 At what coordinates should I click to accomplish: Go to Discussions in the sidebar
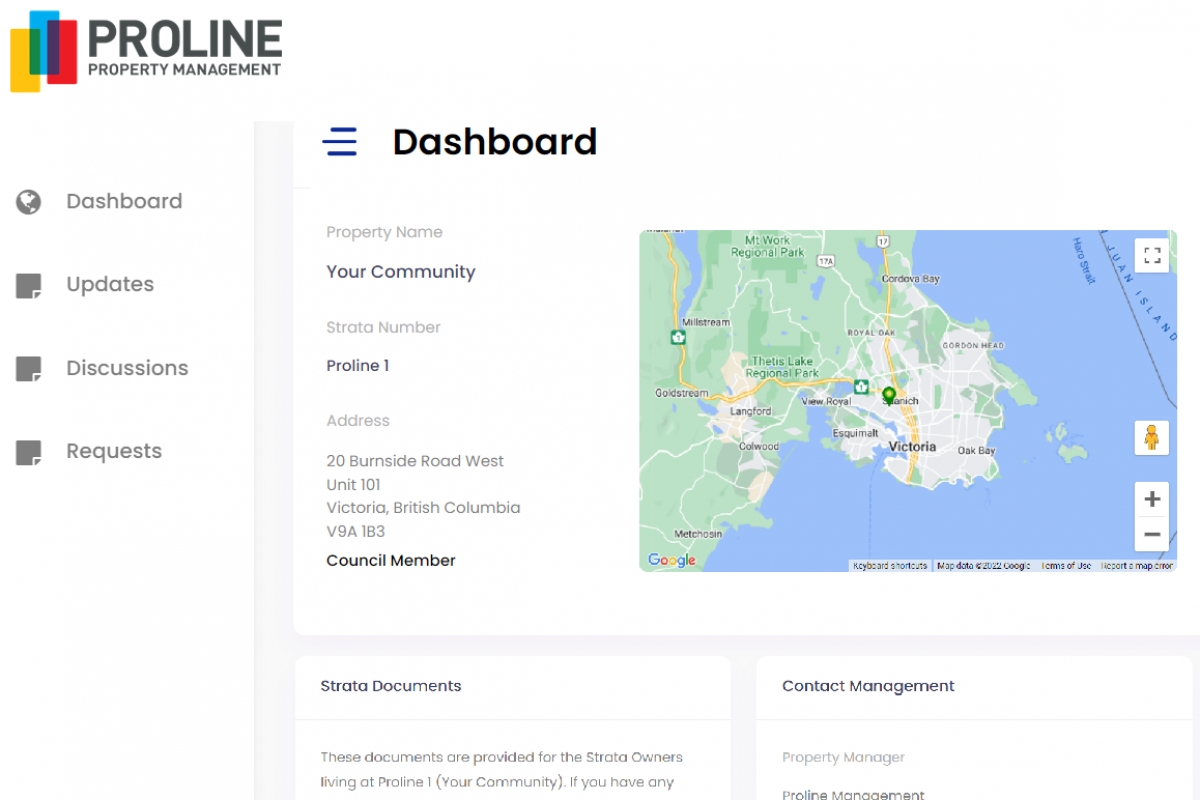tap(127, 369)
